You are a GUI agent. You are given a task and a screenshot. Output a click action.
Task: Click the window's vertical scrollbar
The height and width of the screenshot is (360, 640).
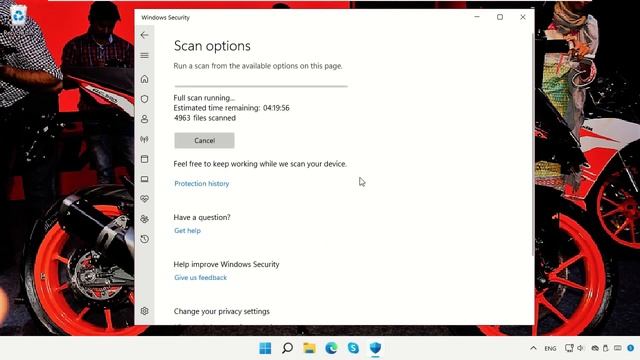point(532,143)
